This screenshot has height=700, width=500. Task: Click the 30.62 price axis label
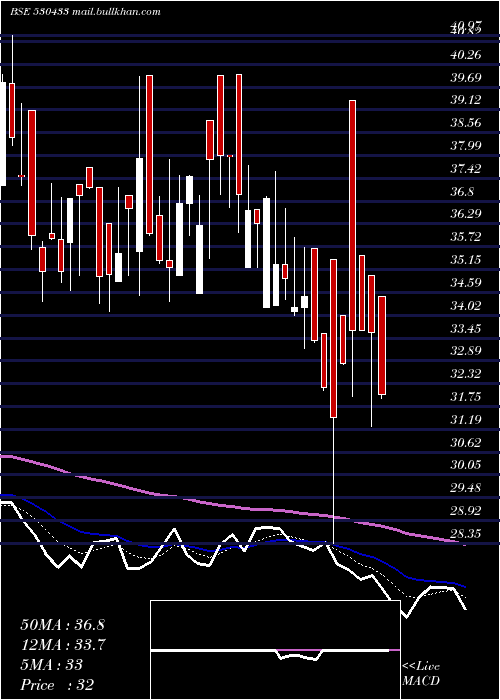pos(466,443)
